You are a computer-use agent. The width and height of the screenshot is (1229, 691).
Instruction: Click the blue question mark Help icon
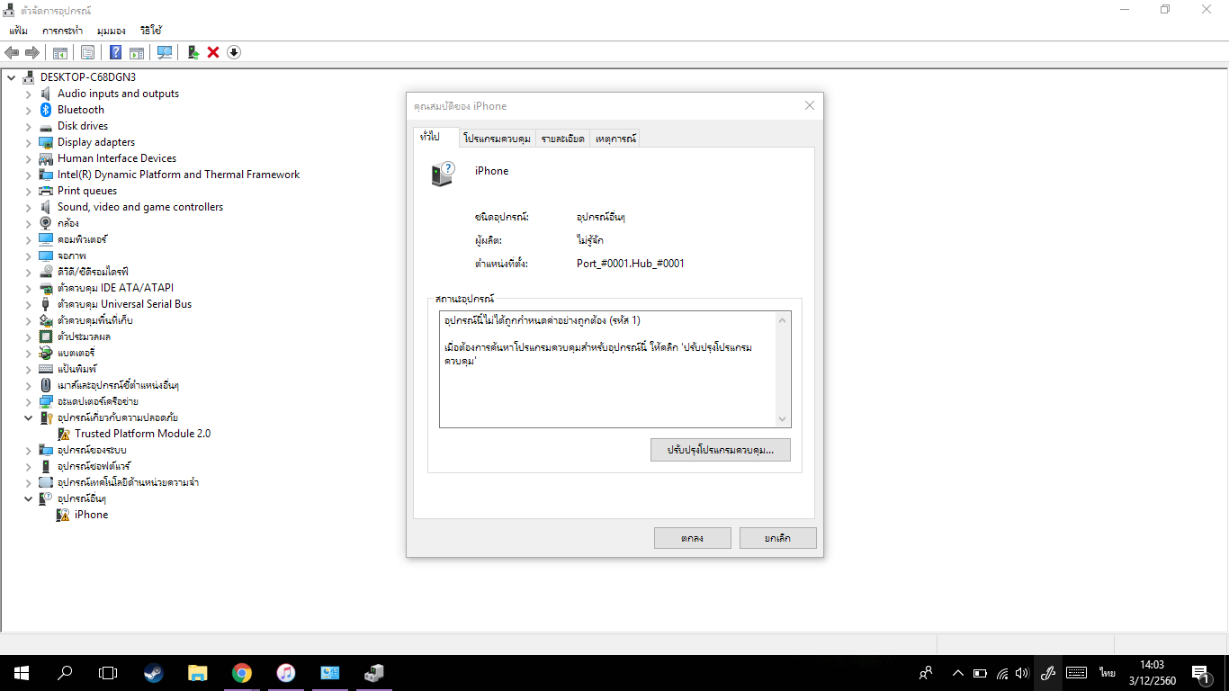point(116,52)
